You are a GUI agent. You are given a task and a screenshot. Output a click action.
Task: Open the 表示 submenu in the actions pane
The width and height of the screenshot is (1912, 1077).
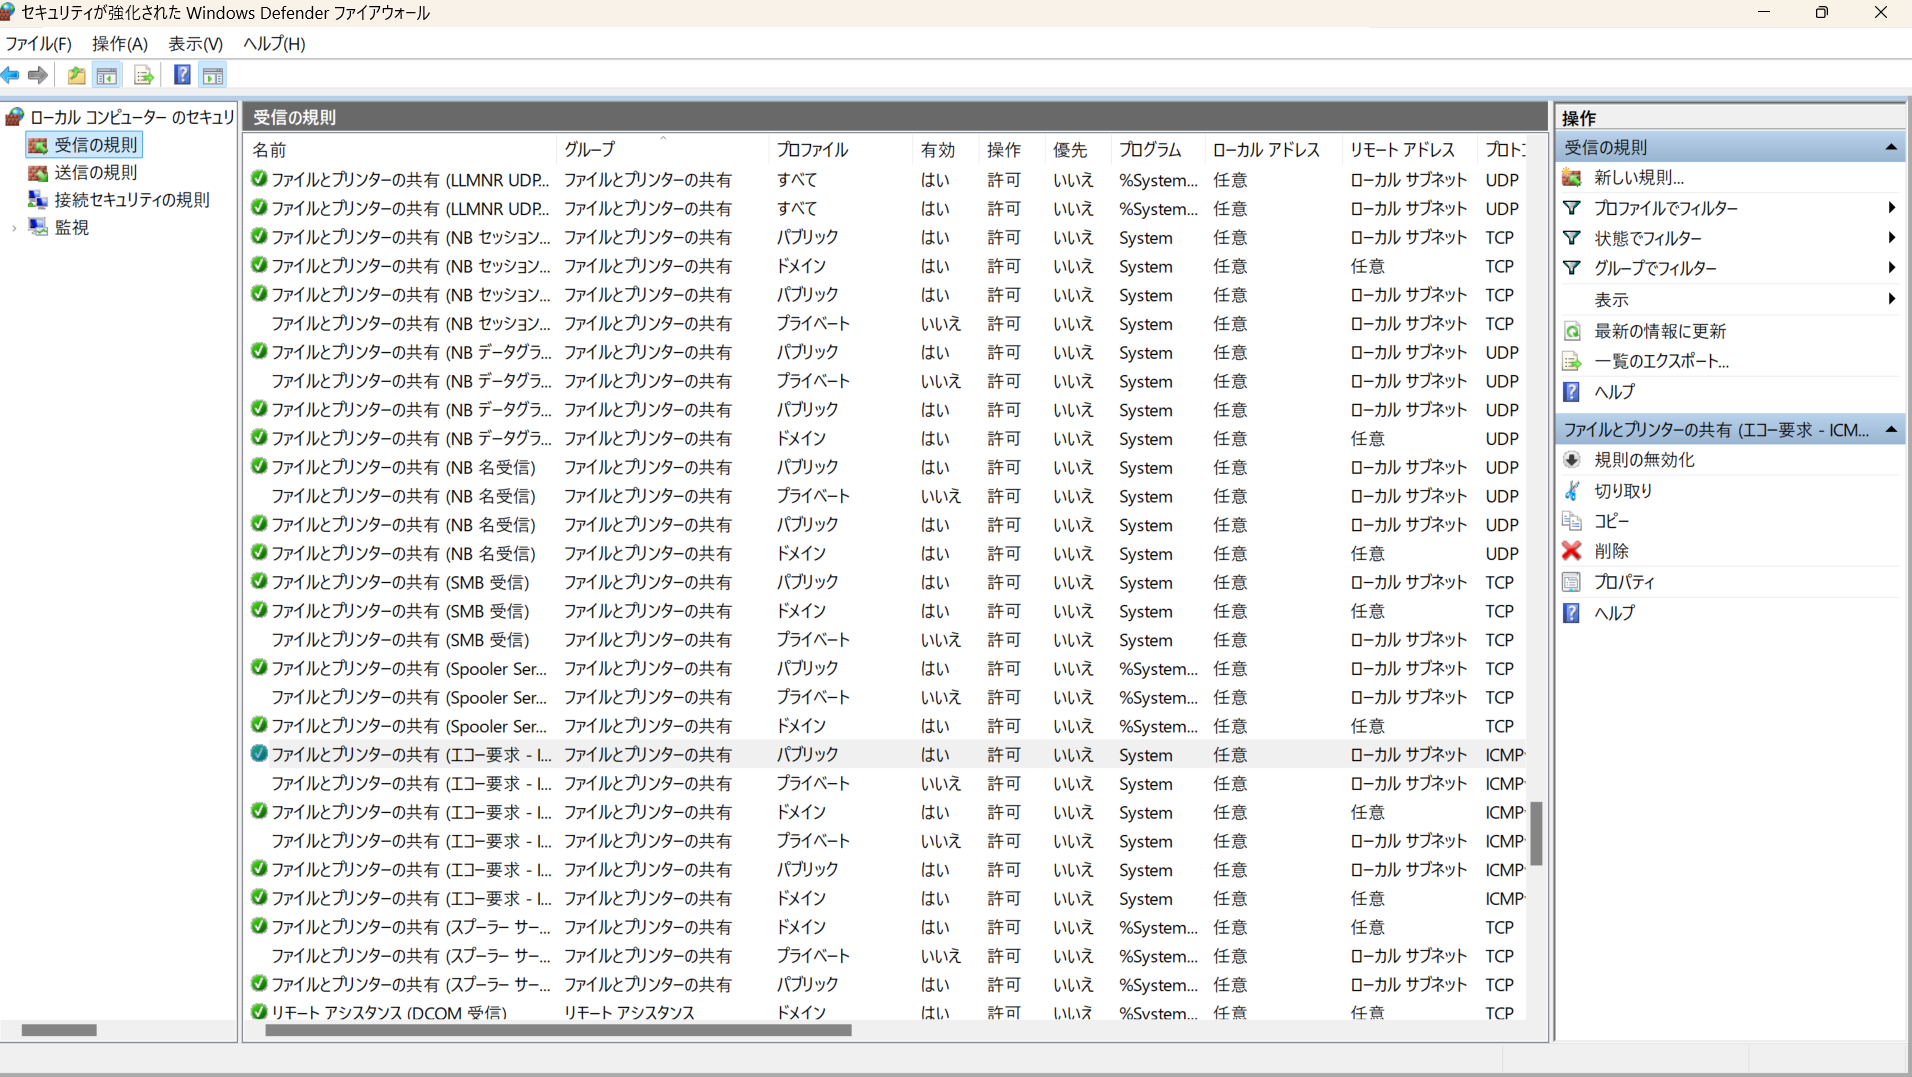tap(1730, 299)
